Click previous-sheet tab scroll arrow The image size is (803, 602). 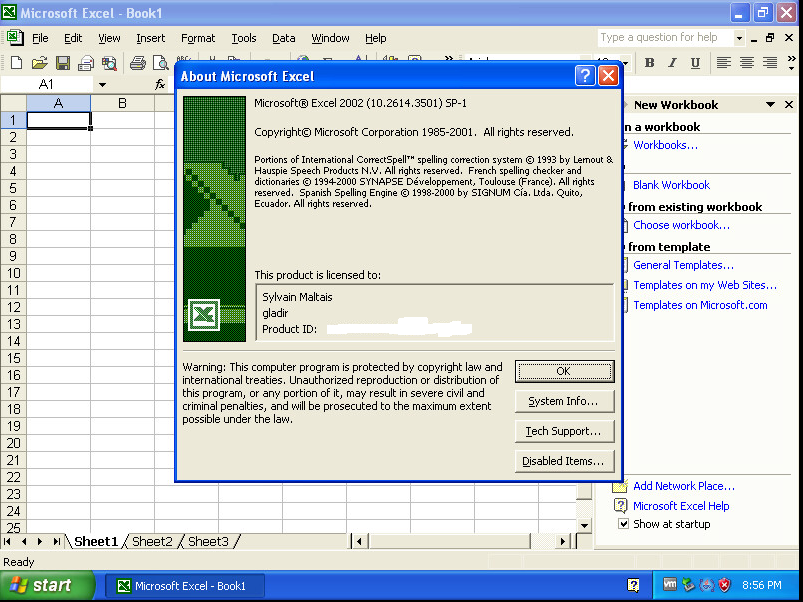point(24,541)
